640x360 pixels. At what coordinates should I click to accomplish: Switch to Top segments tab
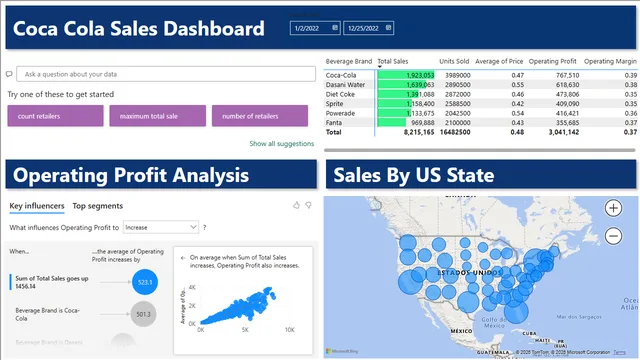click(x=98, y=206)
